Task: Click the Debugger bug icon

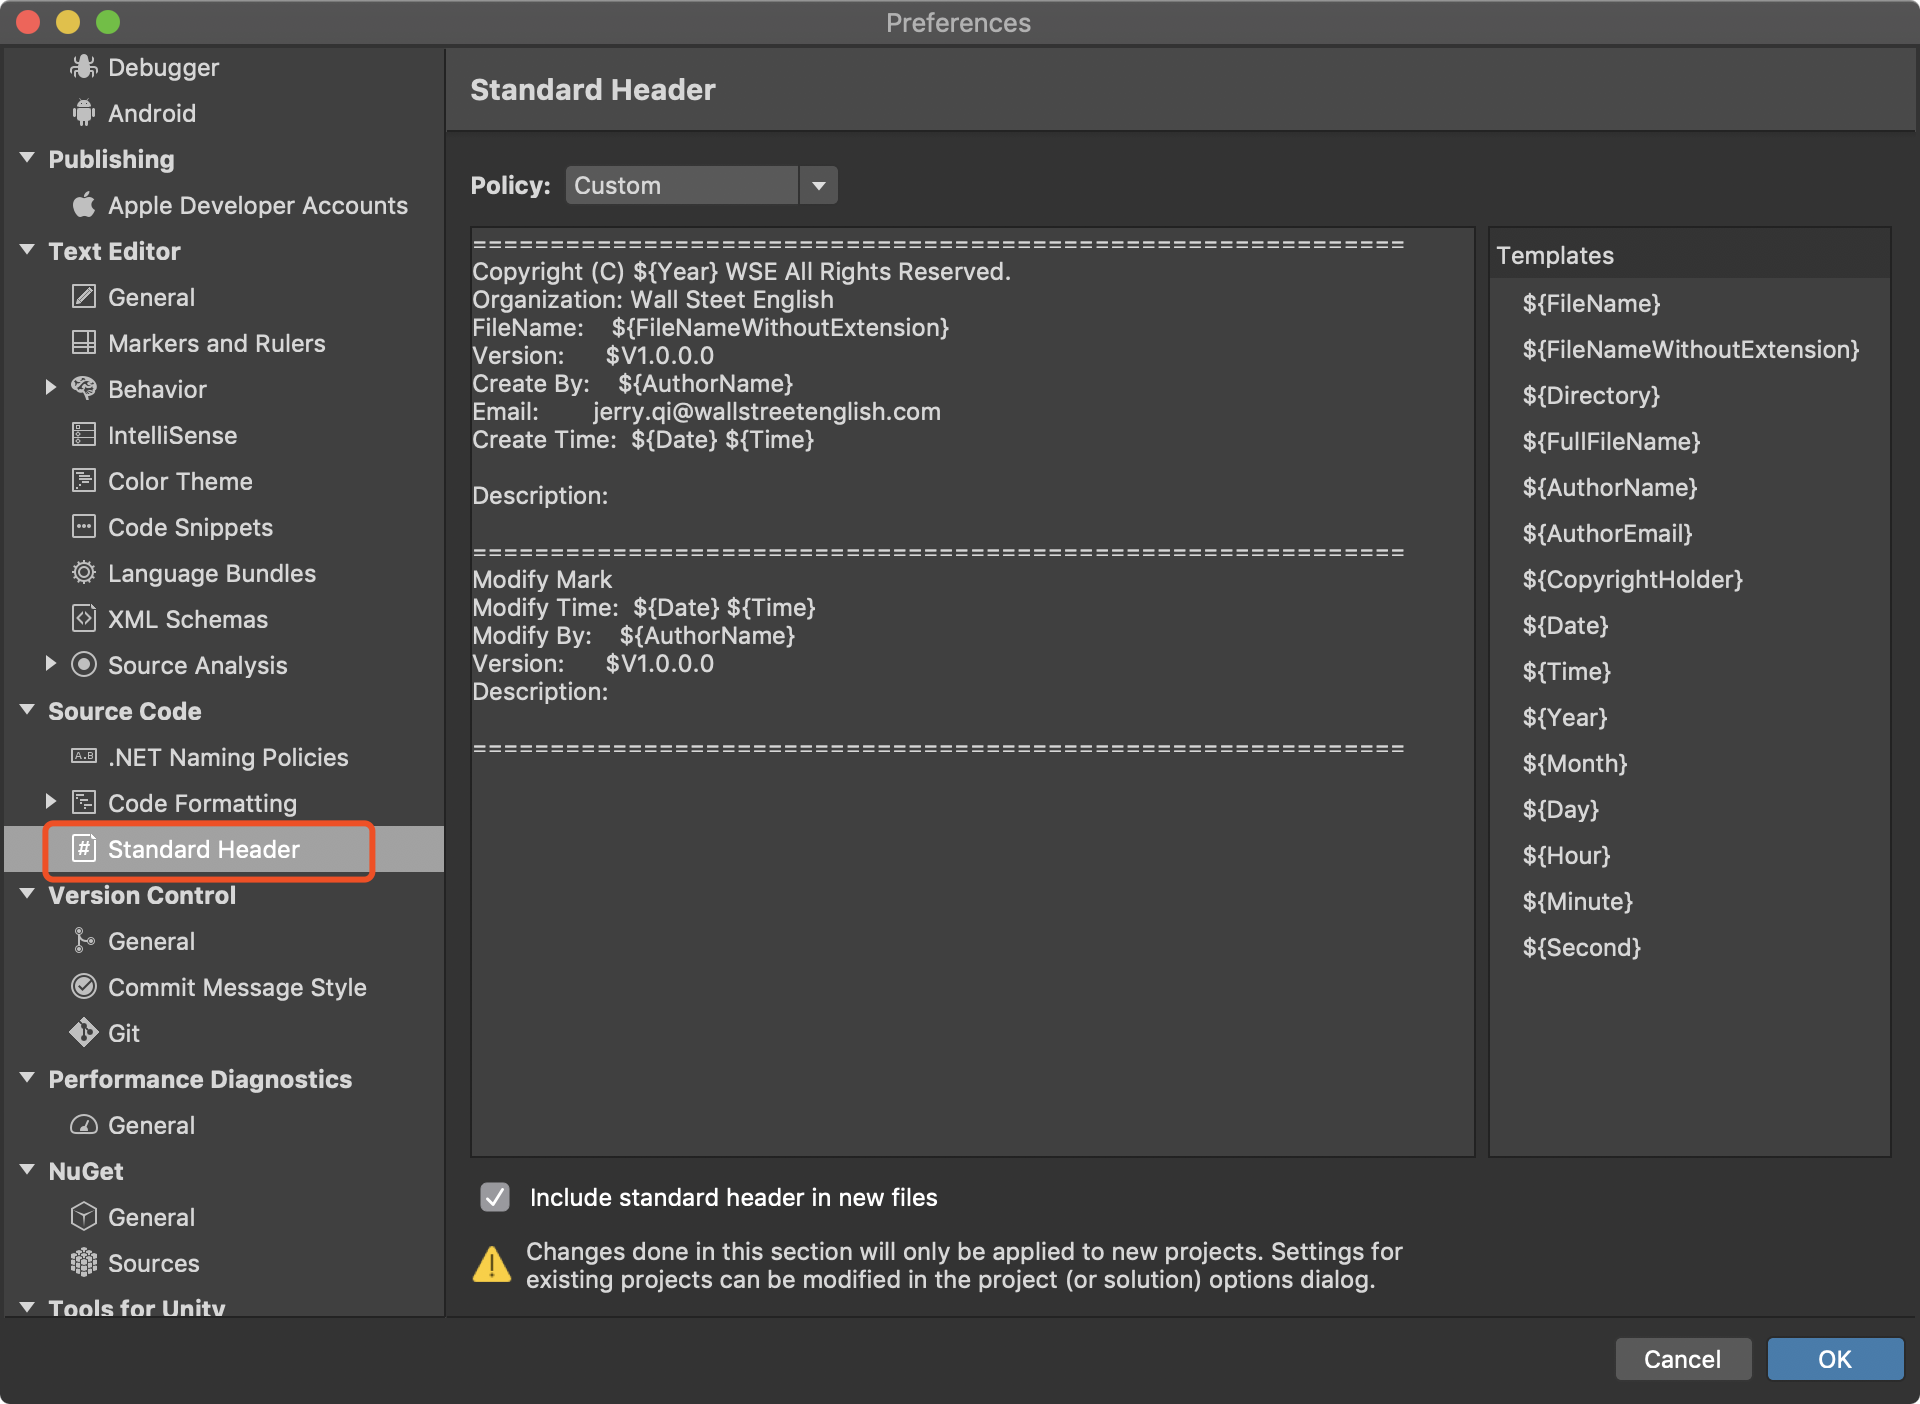Action: point(84,67)
